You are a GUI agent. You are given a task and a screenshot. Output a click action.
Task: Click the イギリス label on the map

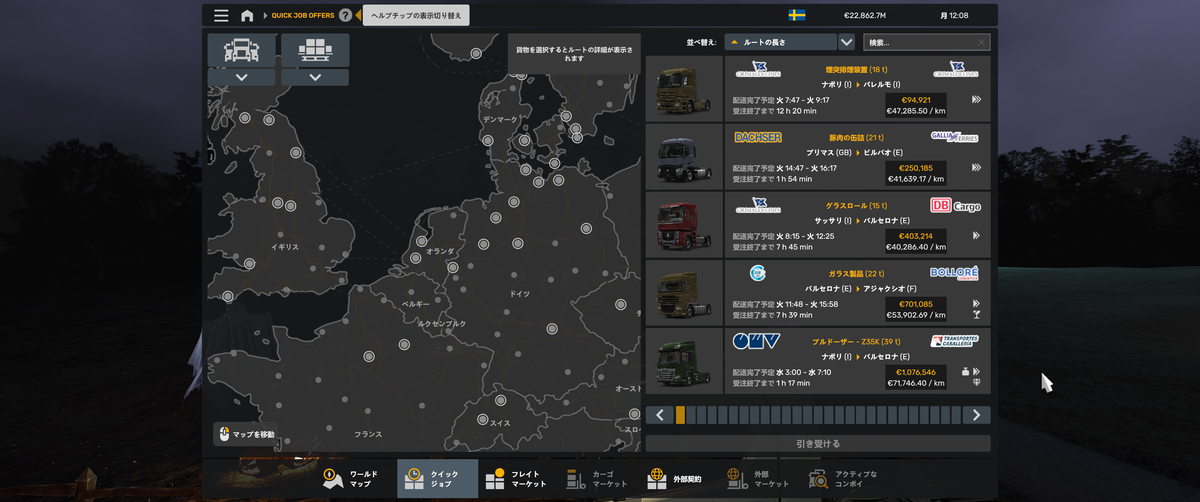pos(285,246)
